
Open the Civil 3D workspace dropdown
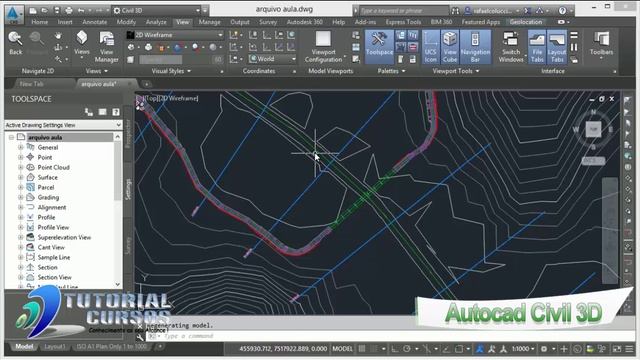157,10
